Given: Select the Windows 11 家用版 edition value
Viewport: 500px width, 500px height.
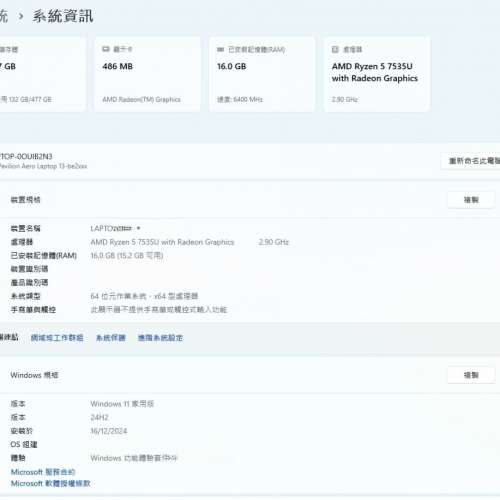Looking at the screenshot, I should pyautogui.click(x=122, y=404).
